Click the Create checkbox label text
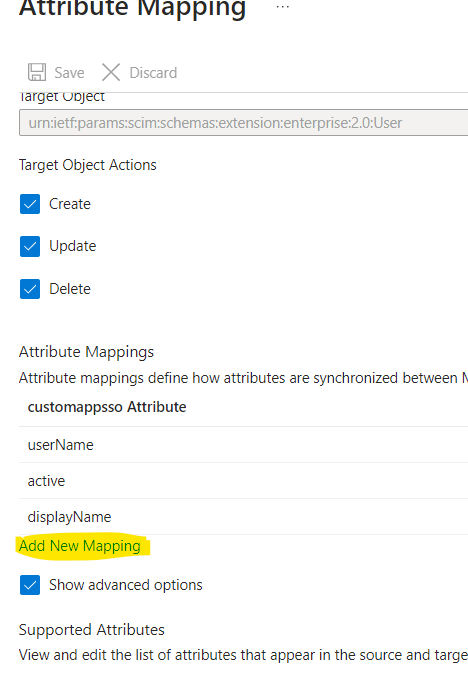Viewport: 468px width, 688px height. tap(70, 204)
